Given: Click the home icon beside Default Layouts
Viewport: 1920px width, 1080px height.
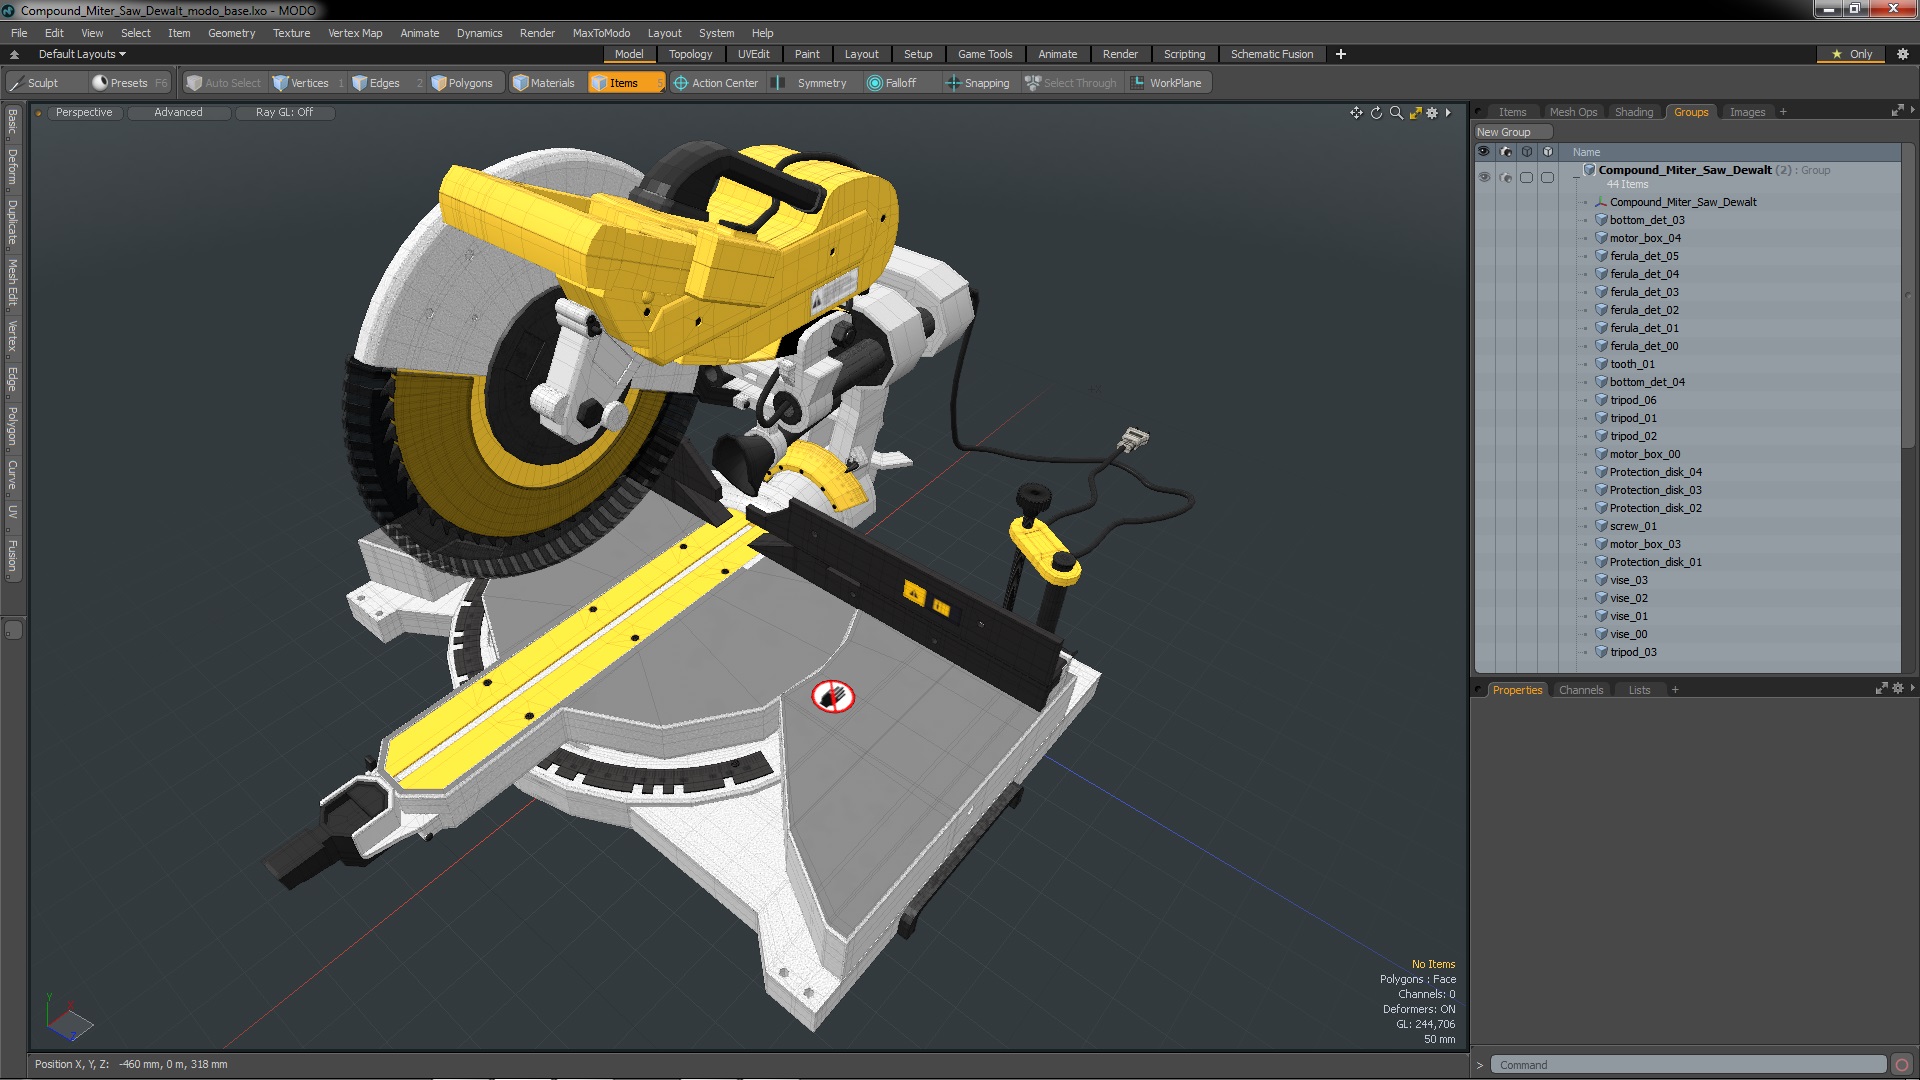Looking at the screenshot, I should click(x=14, y=54).
